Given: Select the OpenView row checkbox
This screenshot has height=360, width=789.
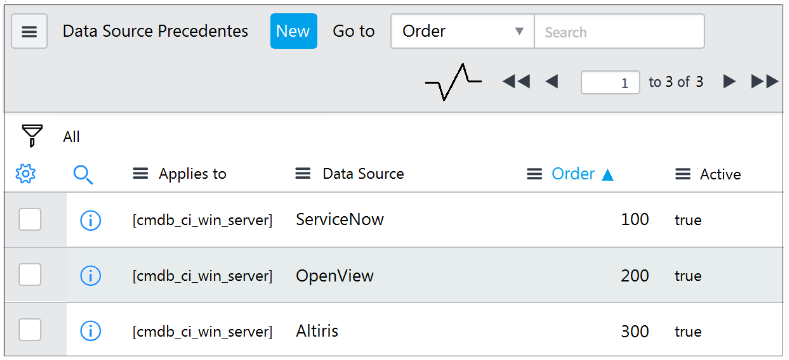Looking at the screenshot, I should (30, 275).
